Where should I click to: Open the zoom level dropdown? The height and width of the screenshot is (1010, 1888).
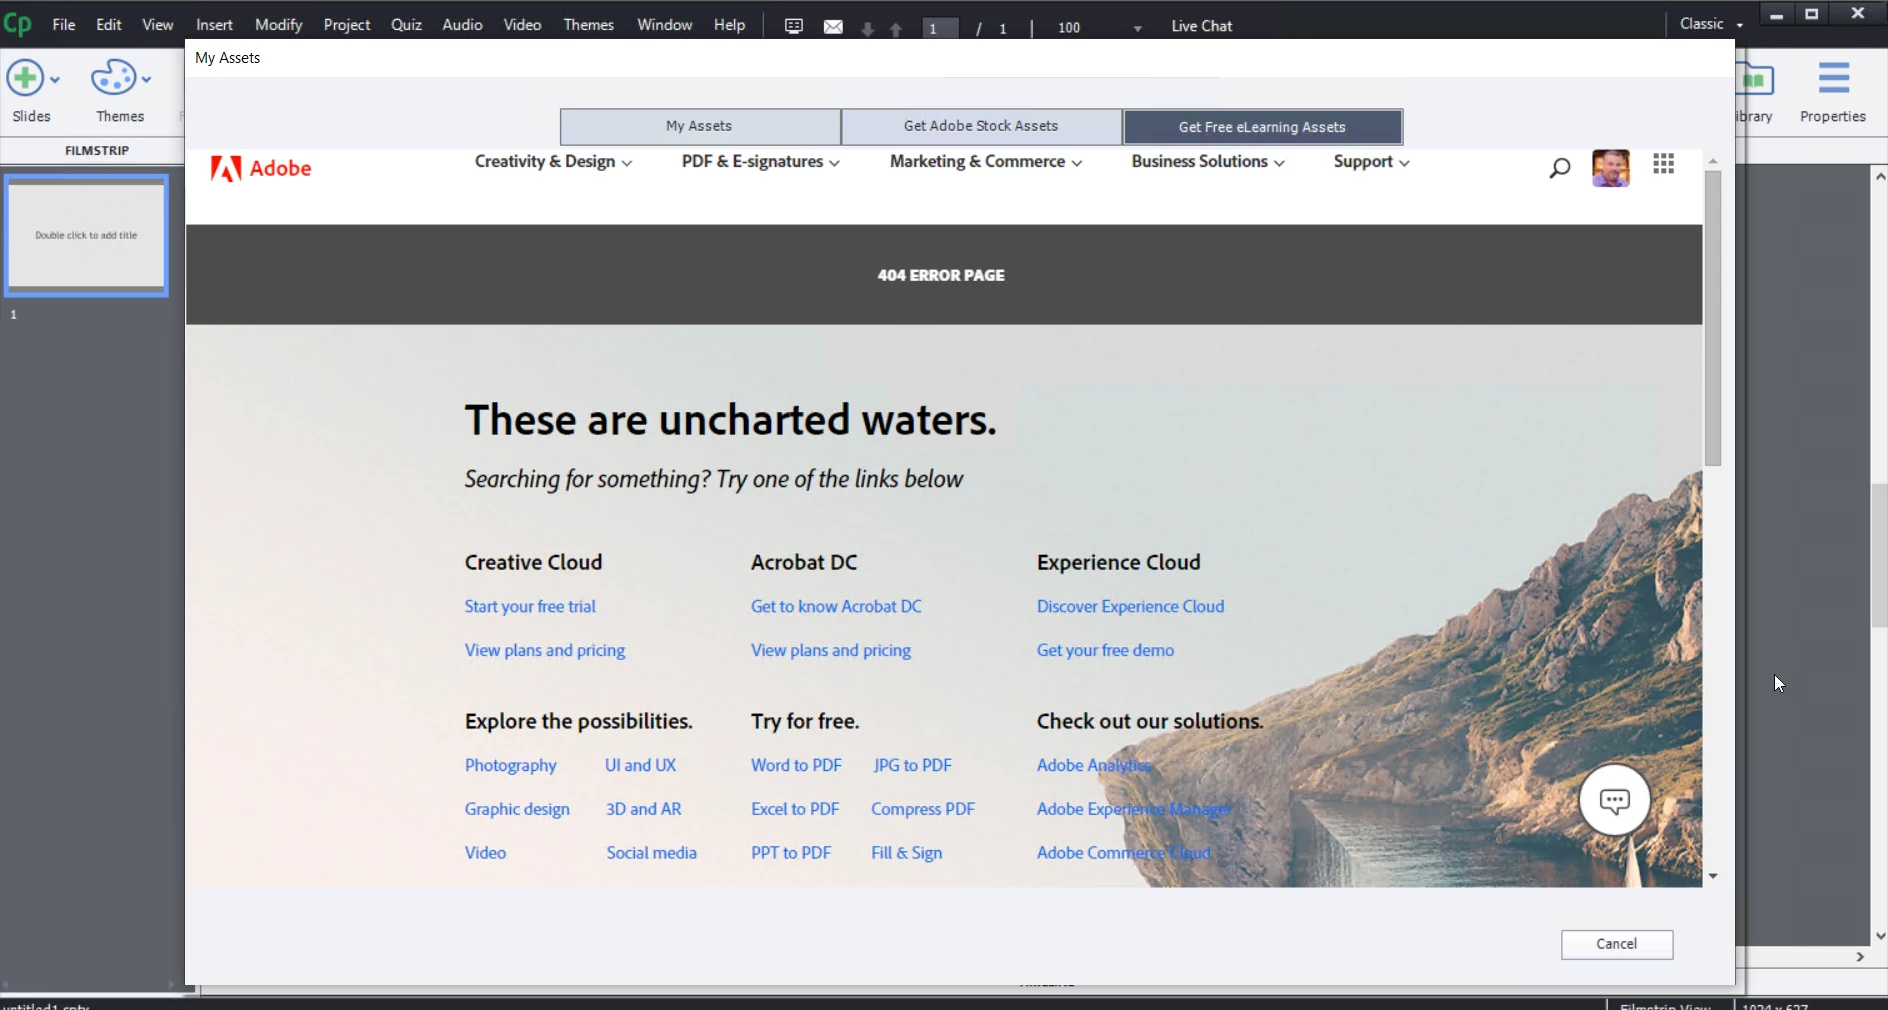click(x=1137, y=29)
